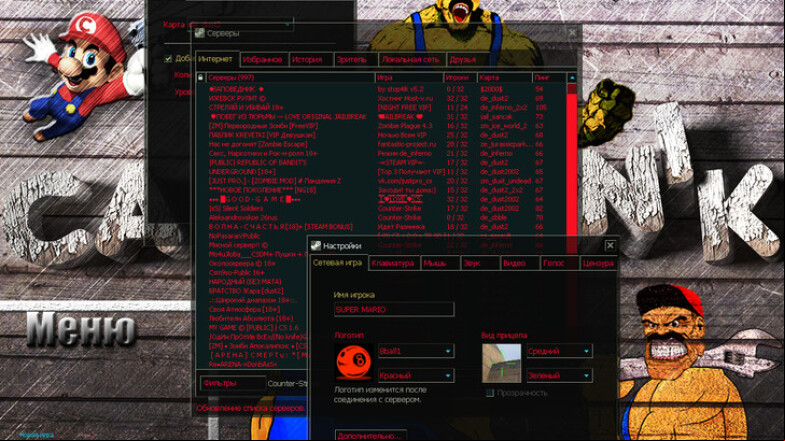Viewport: 785px width, 441px height.
Task: Sort by the Игроки column header
Action: point(460,78)
